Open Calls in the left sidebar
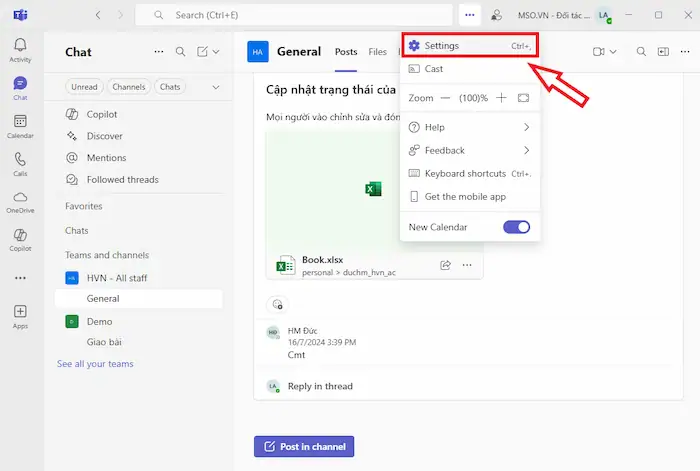Viewport: 700px width, 471px height. pos(20,163)
